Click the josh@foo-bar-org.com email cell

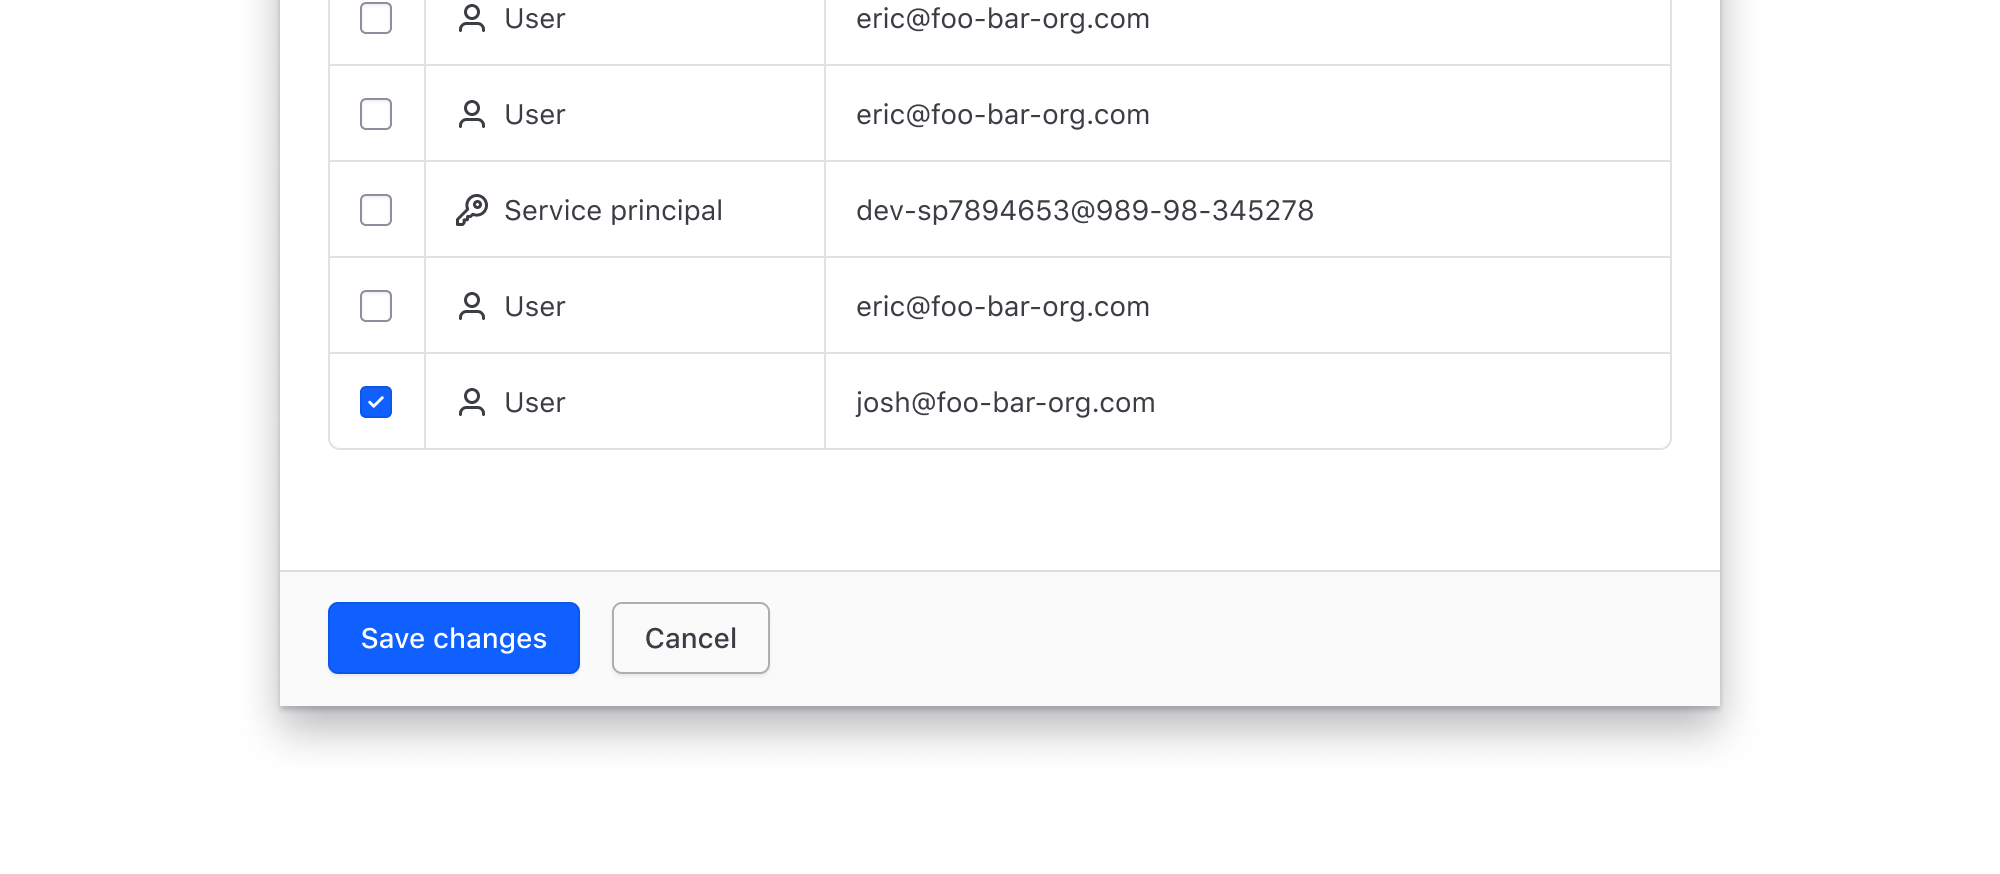coord(1005,402)
